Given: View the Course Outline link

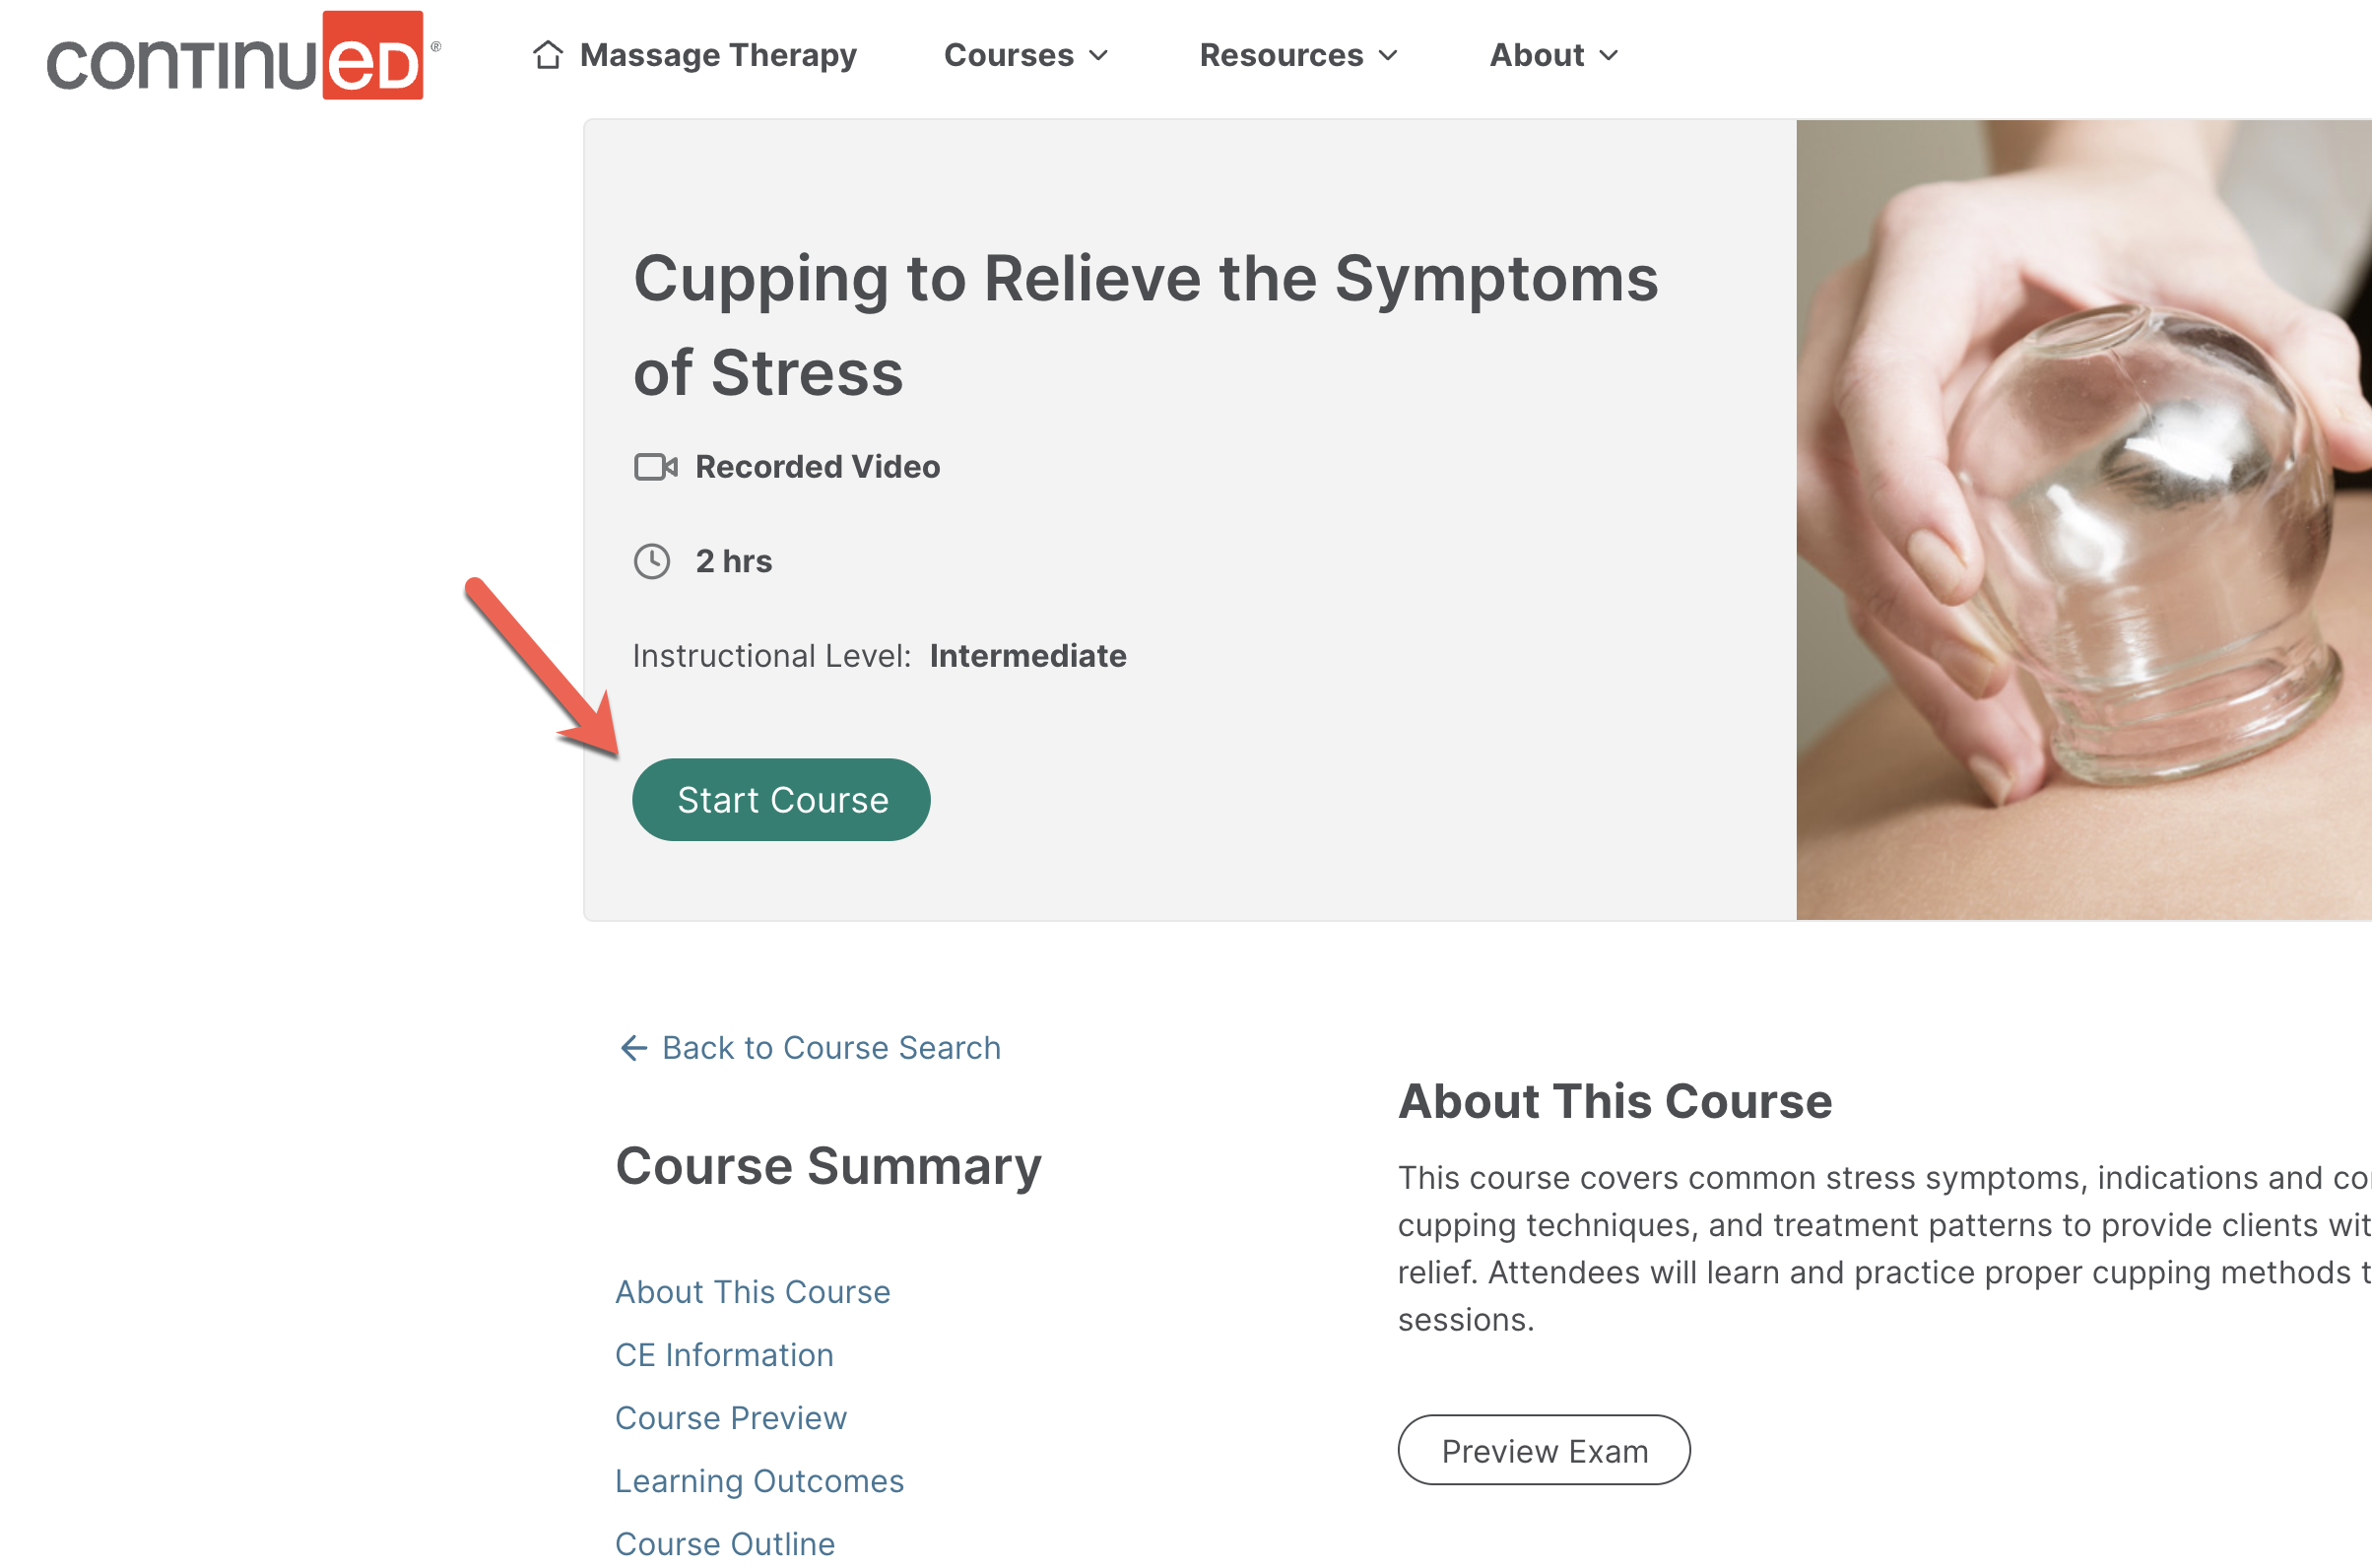Looking at the screenshot, I should pos(724,1541).
